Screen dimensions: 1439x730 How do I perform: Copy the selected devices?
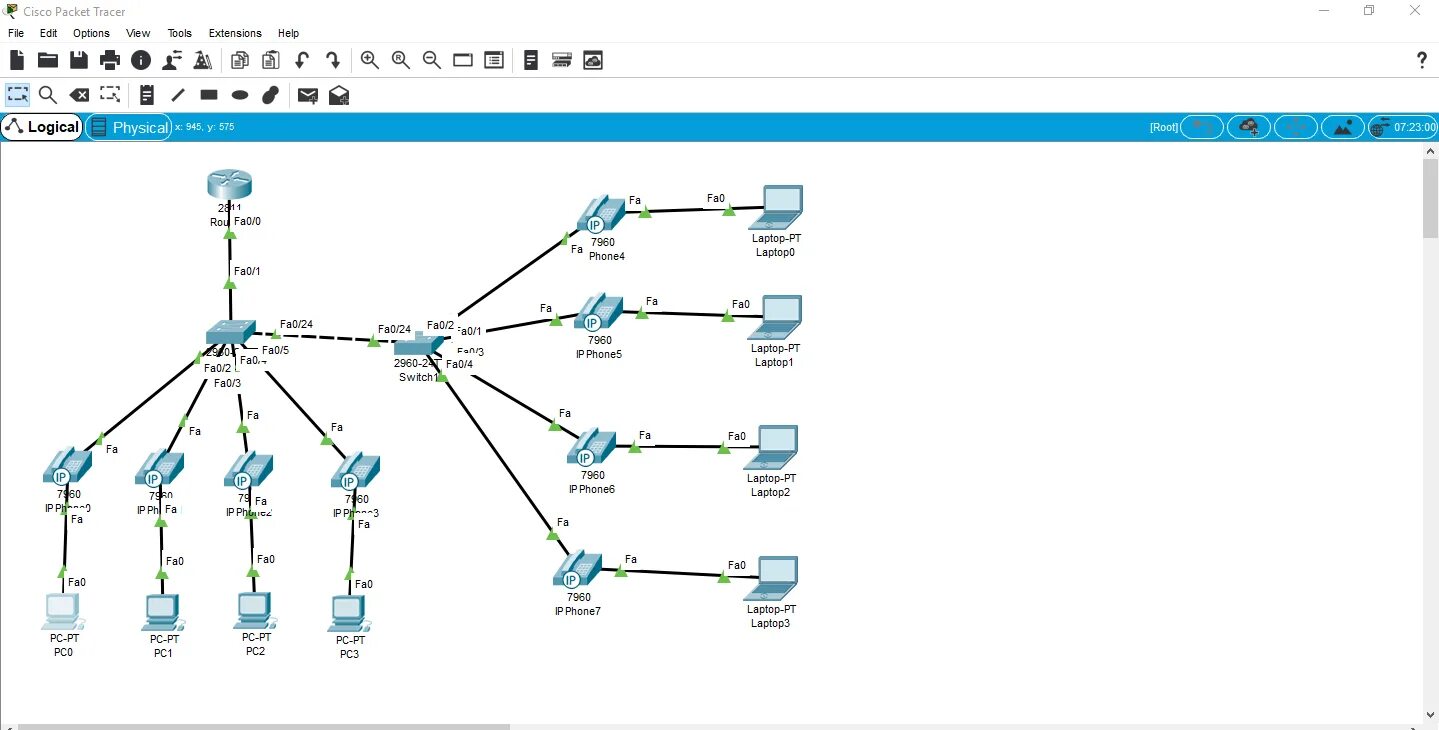pyautogui.click(x=240, y=61)
